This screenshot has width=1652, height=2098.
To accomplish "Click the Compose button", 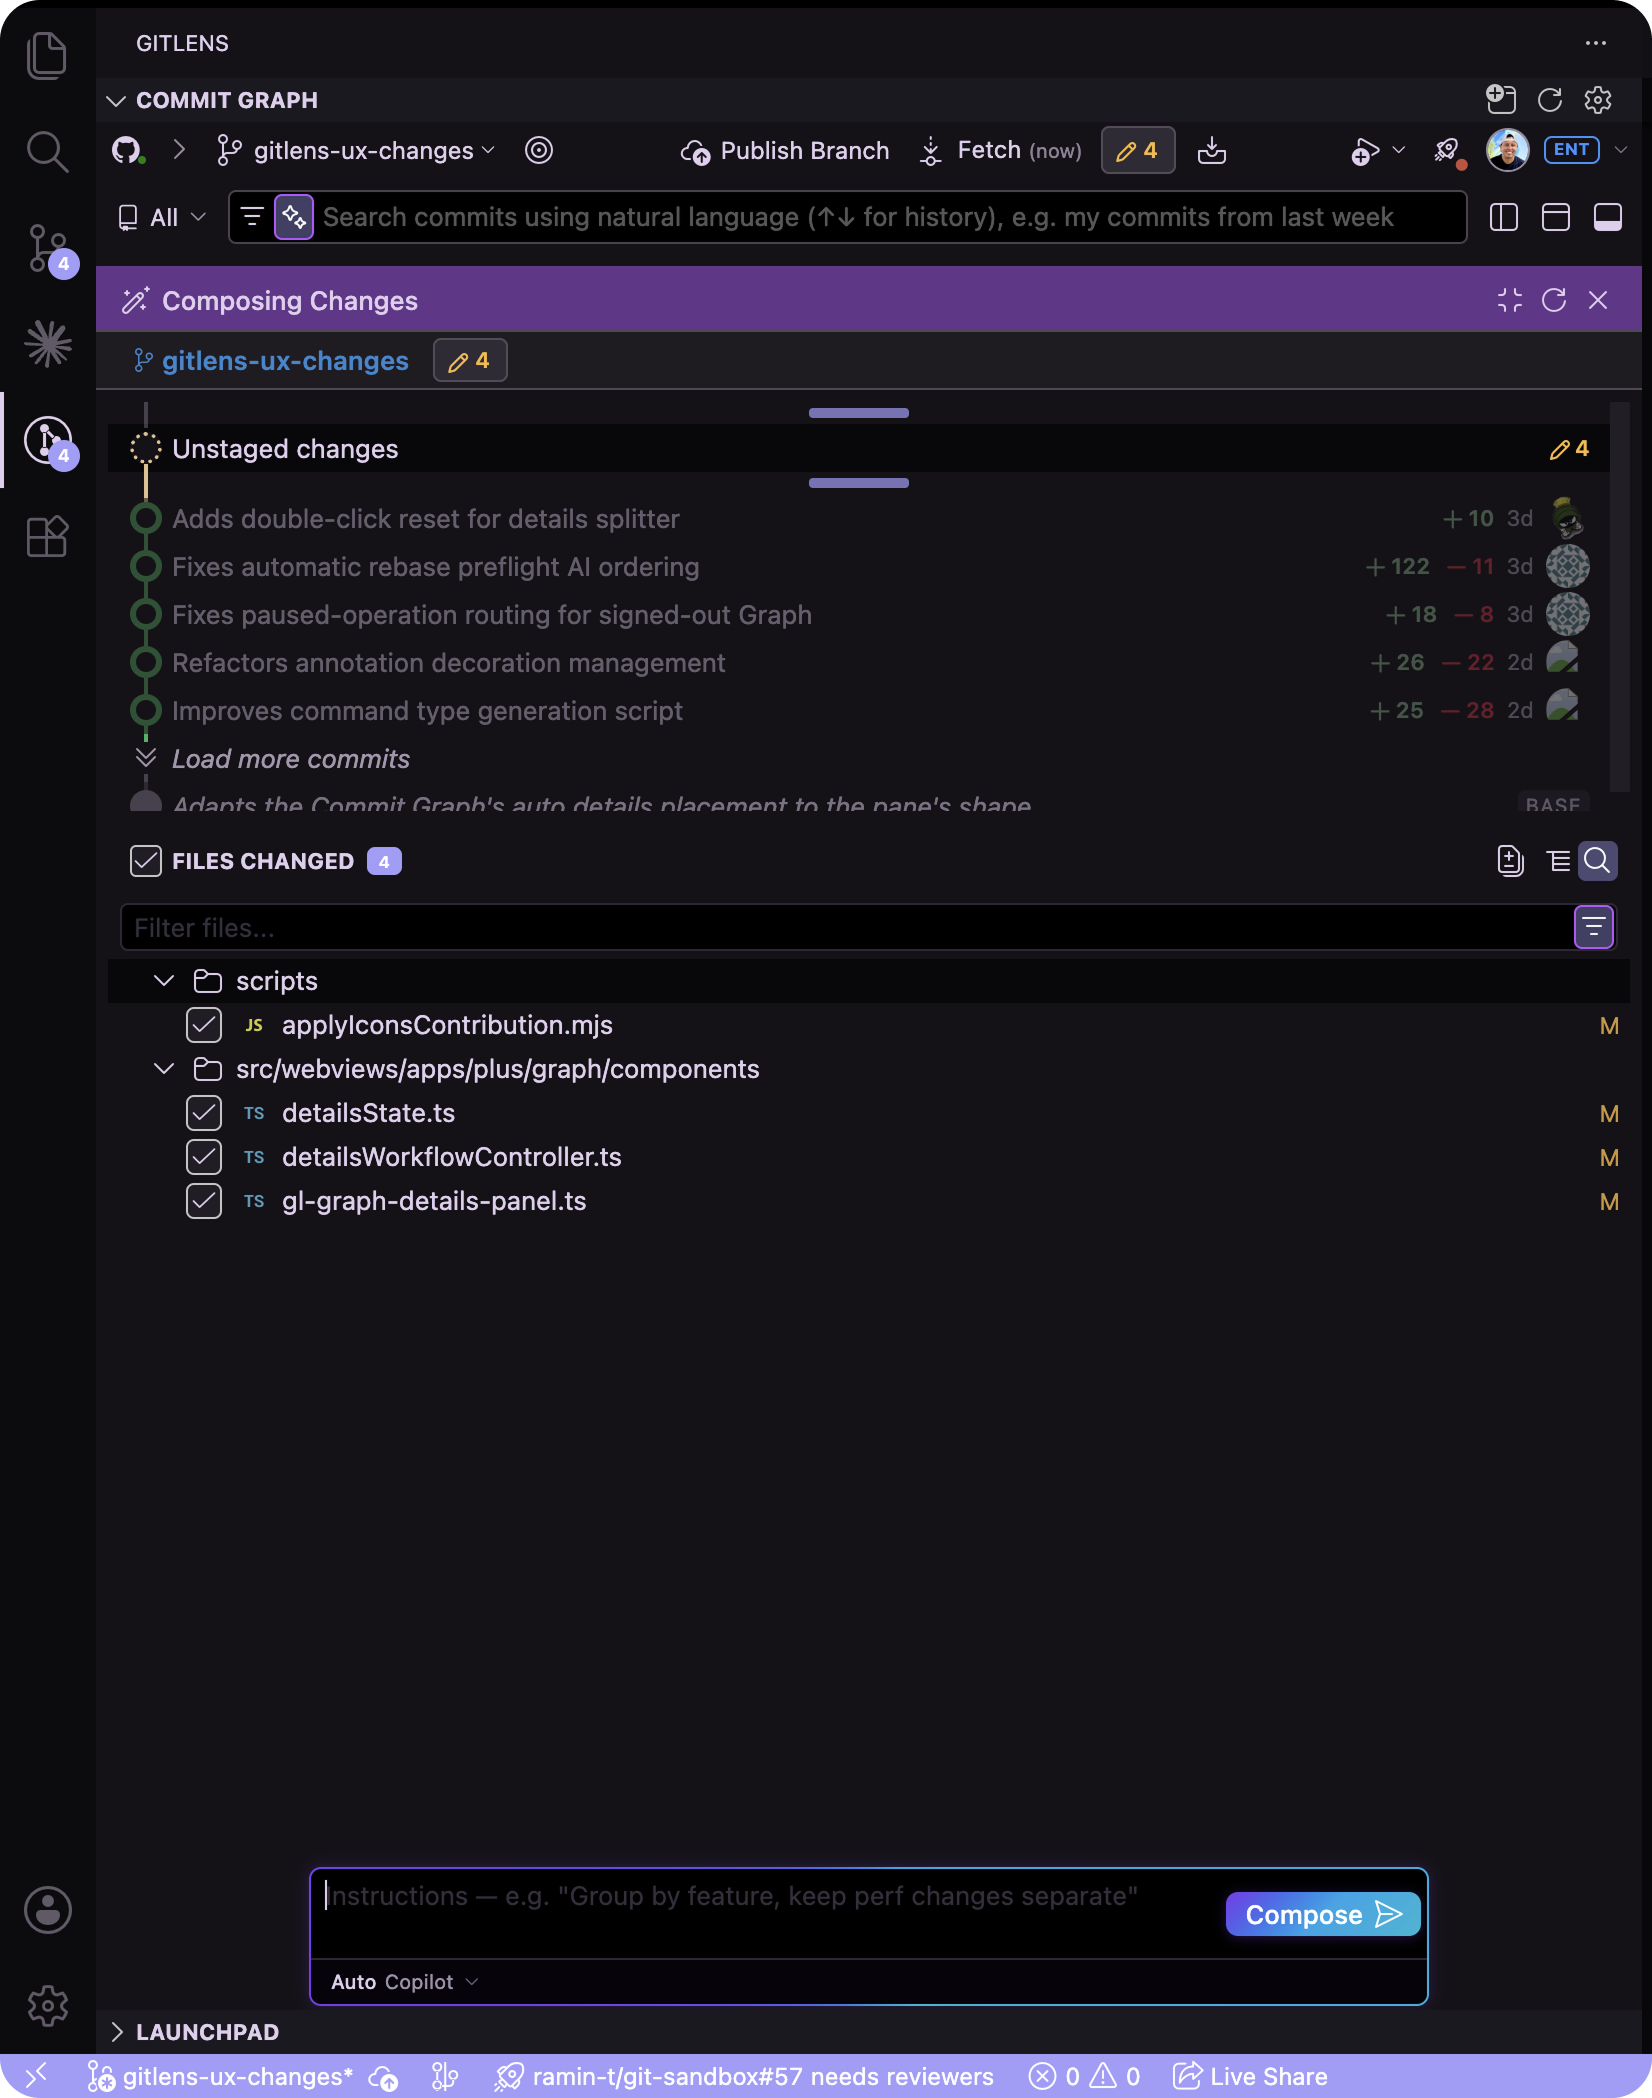I will point(1323,1915).
